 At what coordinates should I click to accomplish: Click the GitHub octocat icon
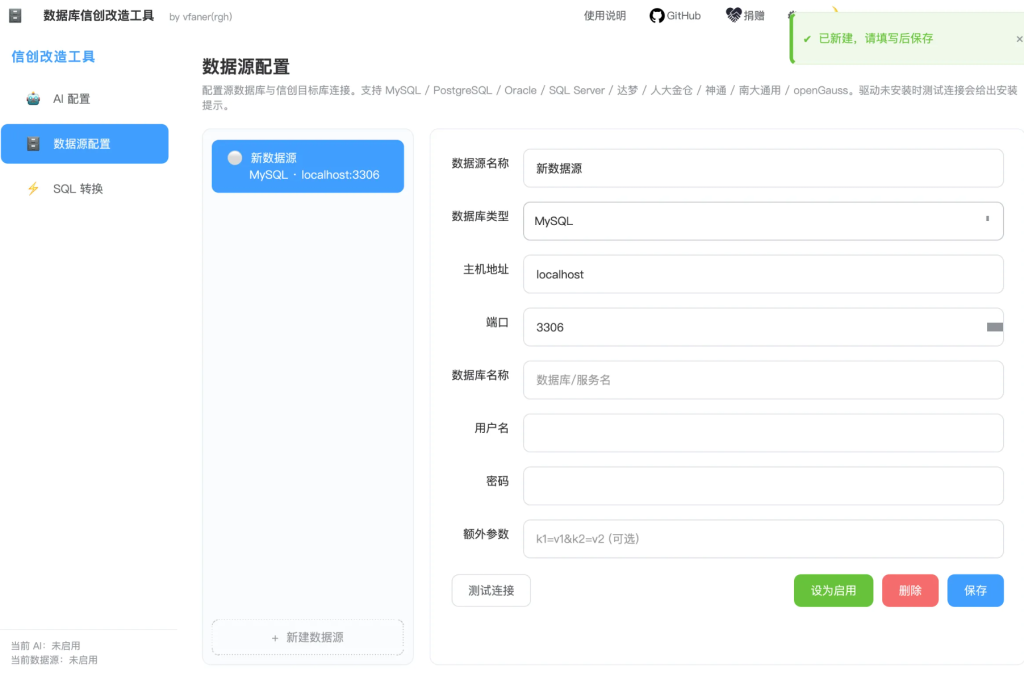[x=656, y=16]
